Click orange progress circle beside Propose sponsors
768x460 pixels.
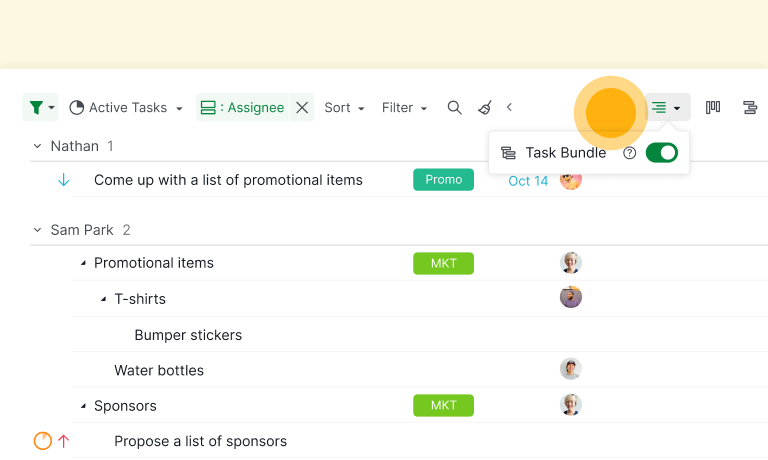[x=43, y=441]
